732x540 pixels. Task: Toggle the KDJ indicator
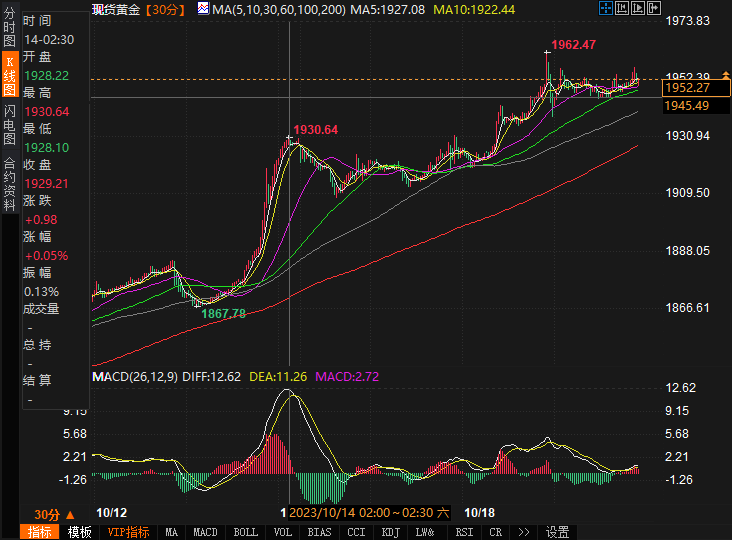coord(390,532)
